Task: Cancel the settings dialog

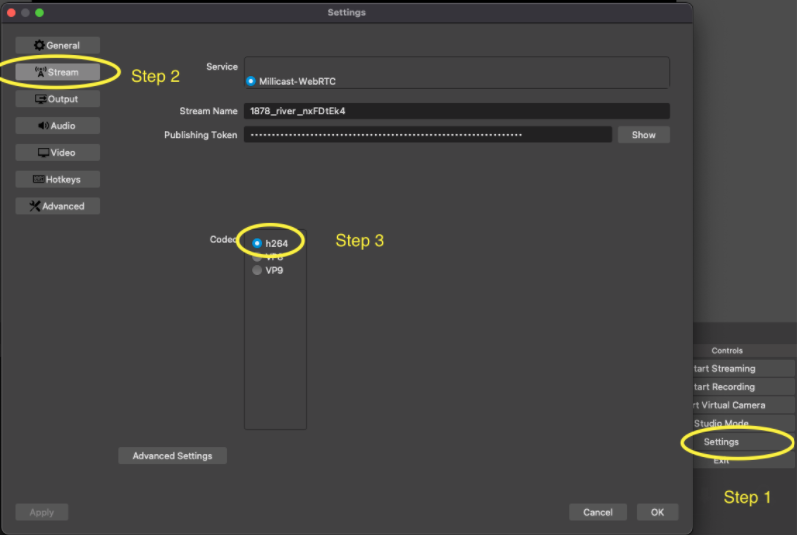Action: click(x=598, y=512)
